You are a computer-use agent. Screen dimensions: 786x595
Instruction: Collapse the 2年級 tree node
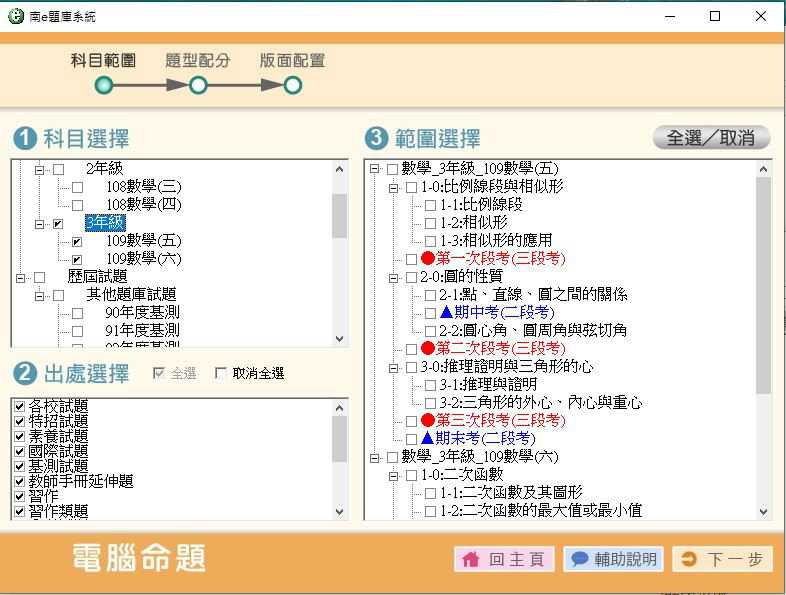[39, 170]
